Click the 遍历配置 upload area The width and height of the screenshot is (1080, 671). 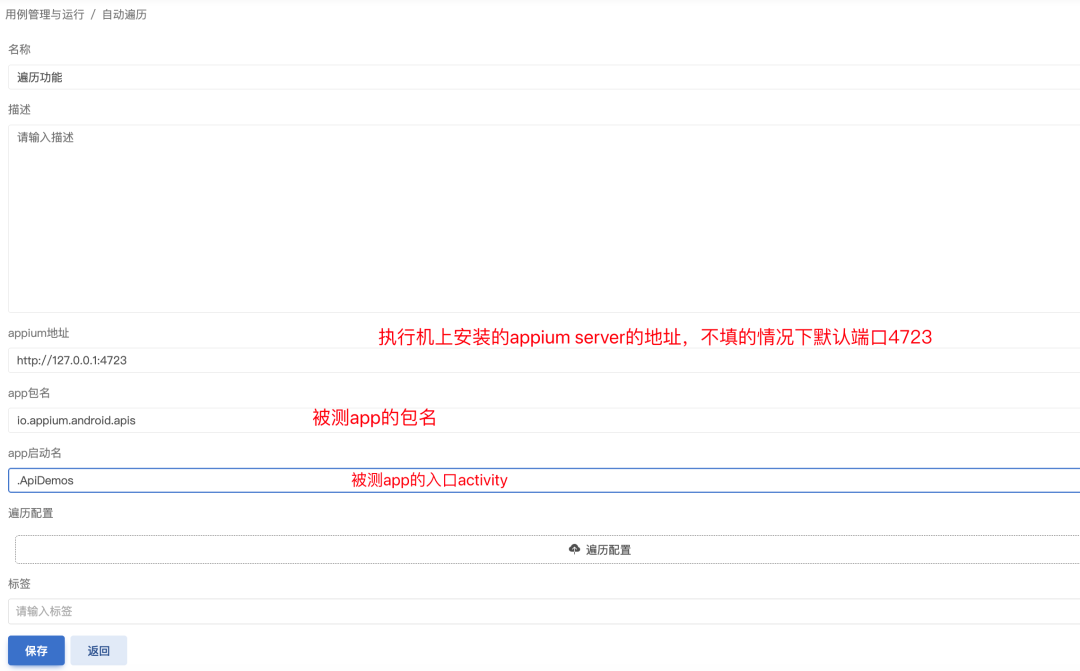point(548,550)
